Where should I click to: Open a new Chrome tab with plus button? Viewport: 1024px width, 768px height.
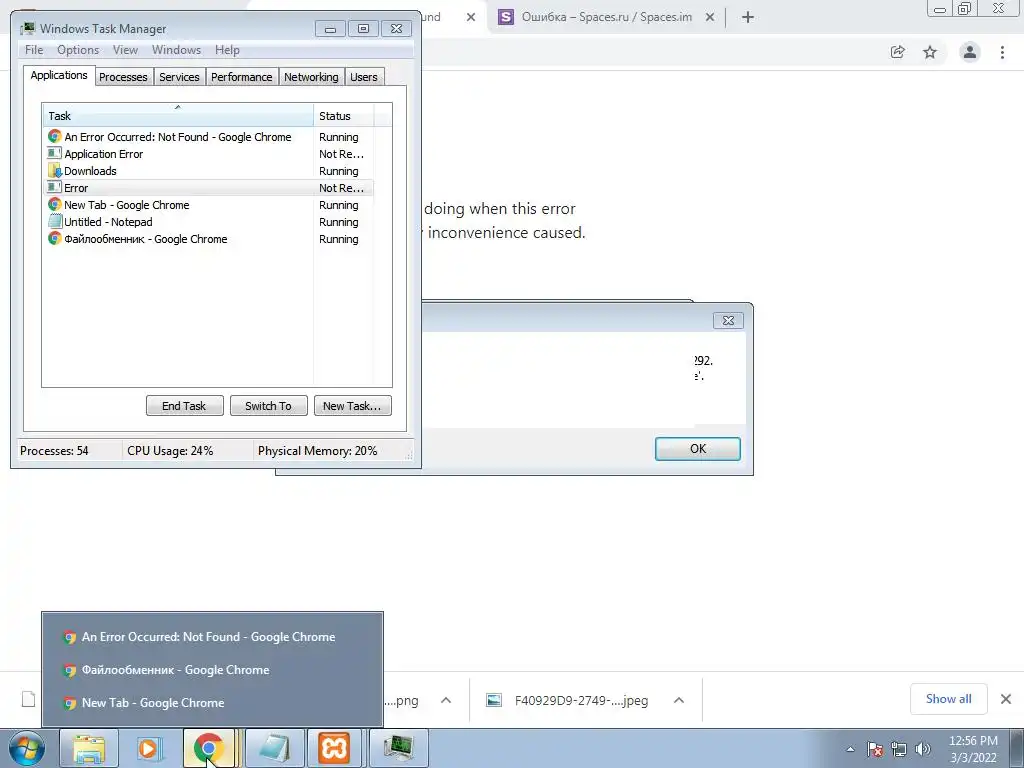748,17
